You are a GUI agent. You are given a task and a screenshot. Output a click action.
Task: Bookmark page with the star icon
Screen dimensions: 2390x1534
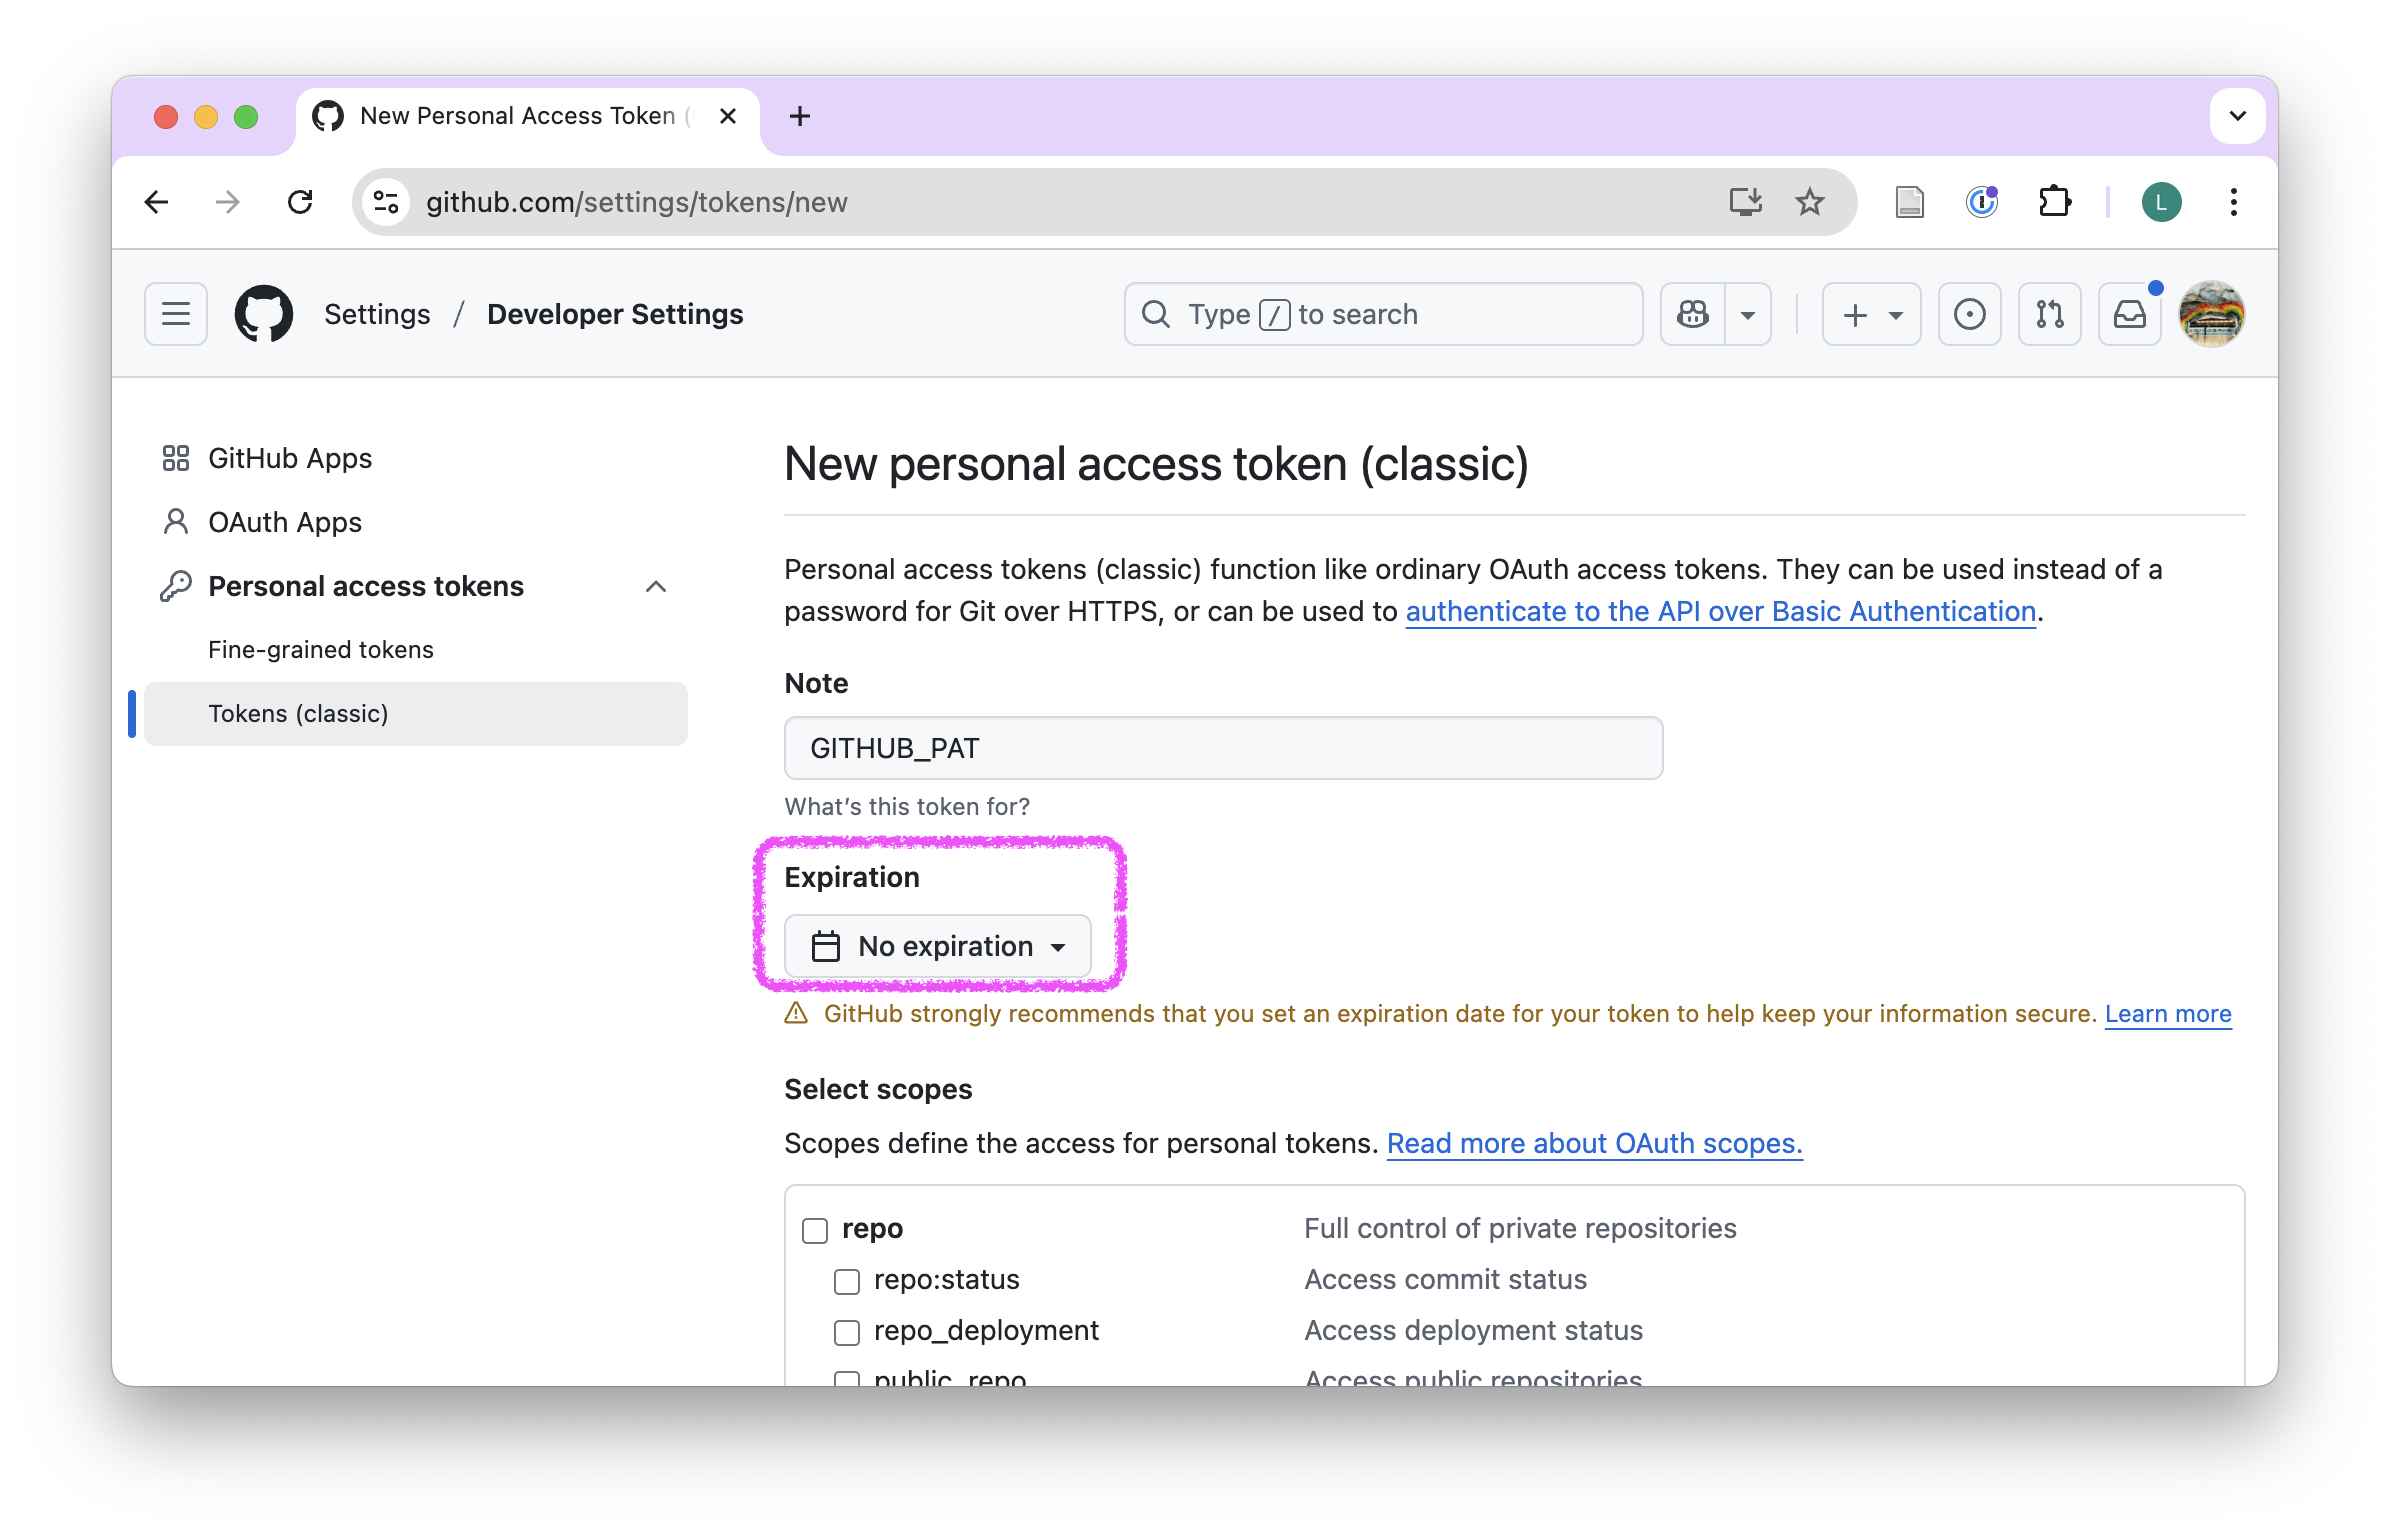[x=1809, y=202]
